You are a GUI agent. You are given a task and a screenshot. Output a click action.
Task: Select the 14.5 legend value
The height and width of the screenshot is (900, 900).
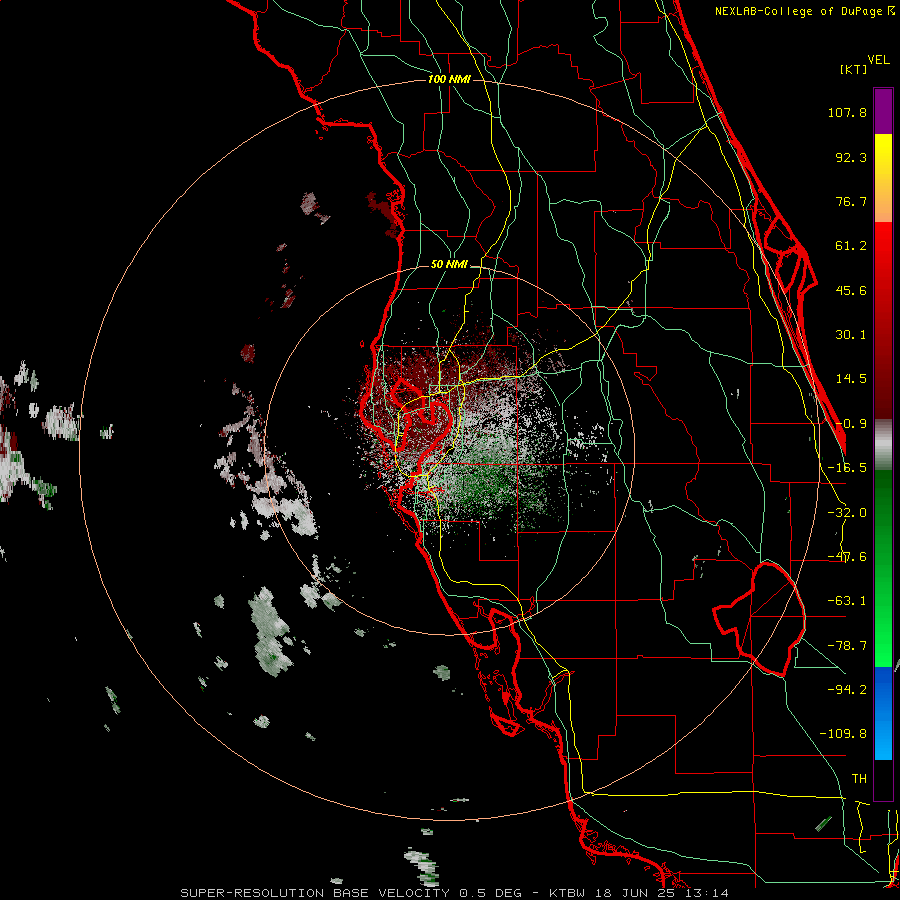(851, 379)
